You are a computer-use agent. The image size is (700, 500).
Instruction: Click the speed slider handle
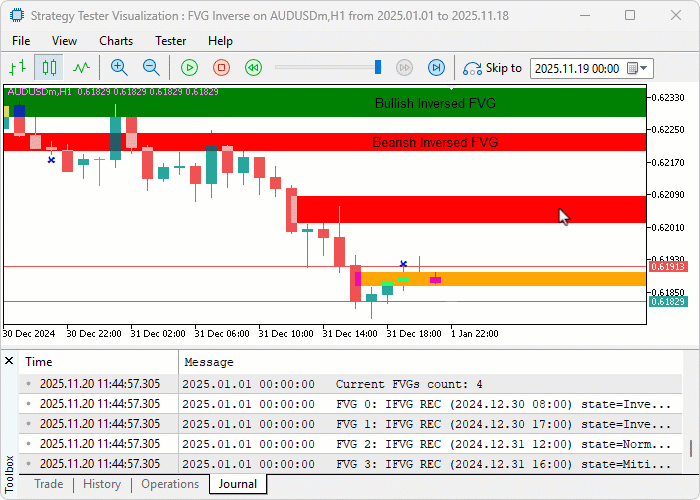[x=378, y=67]
